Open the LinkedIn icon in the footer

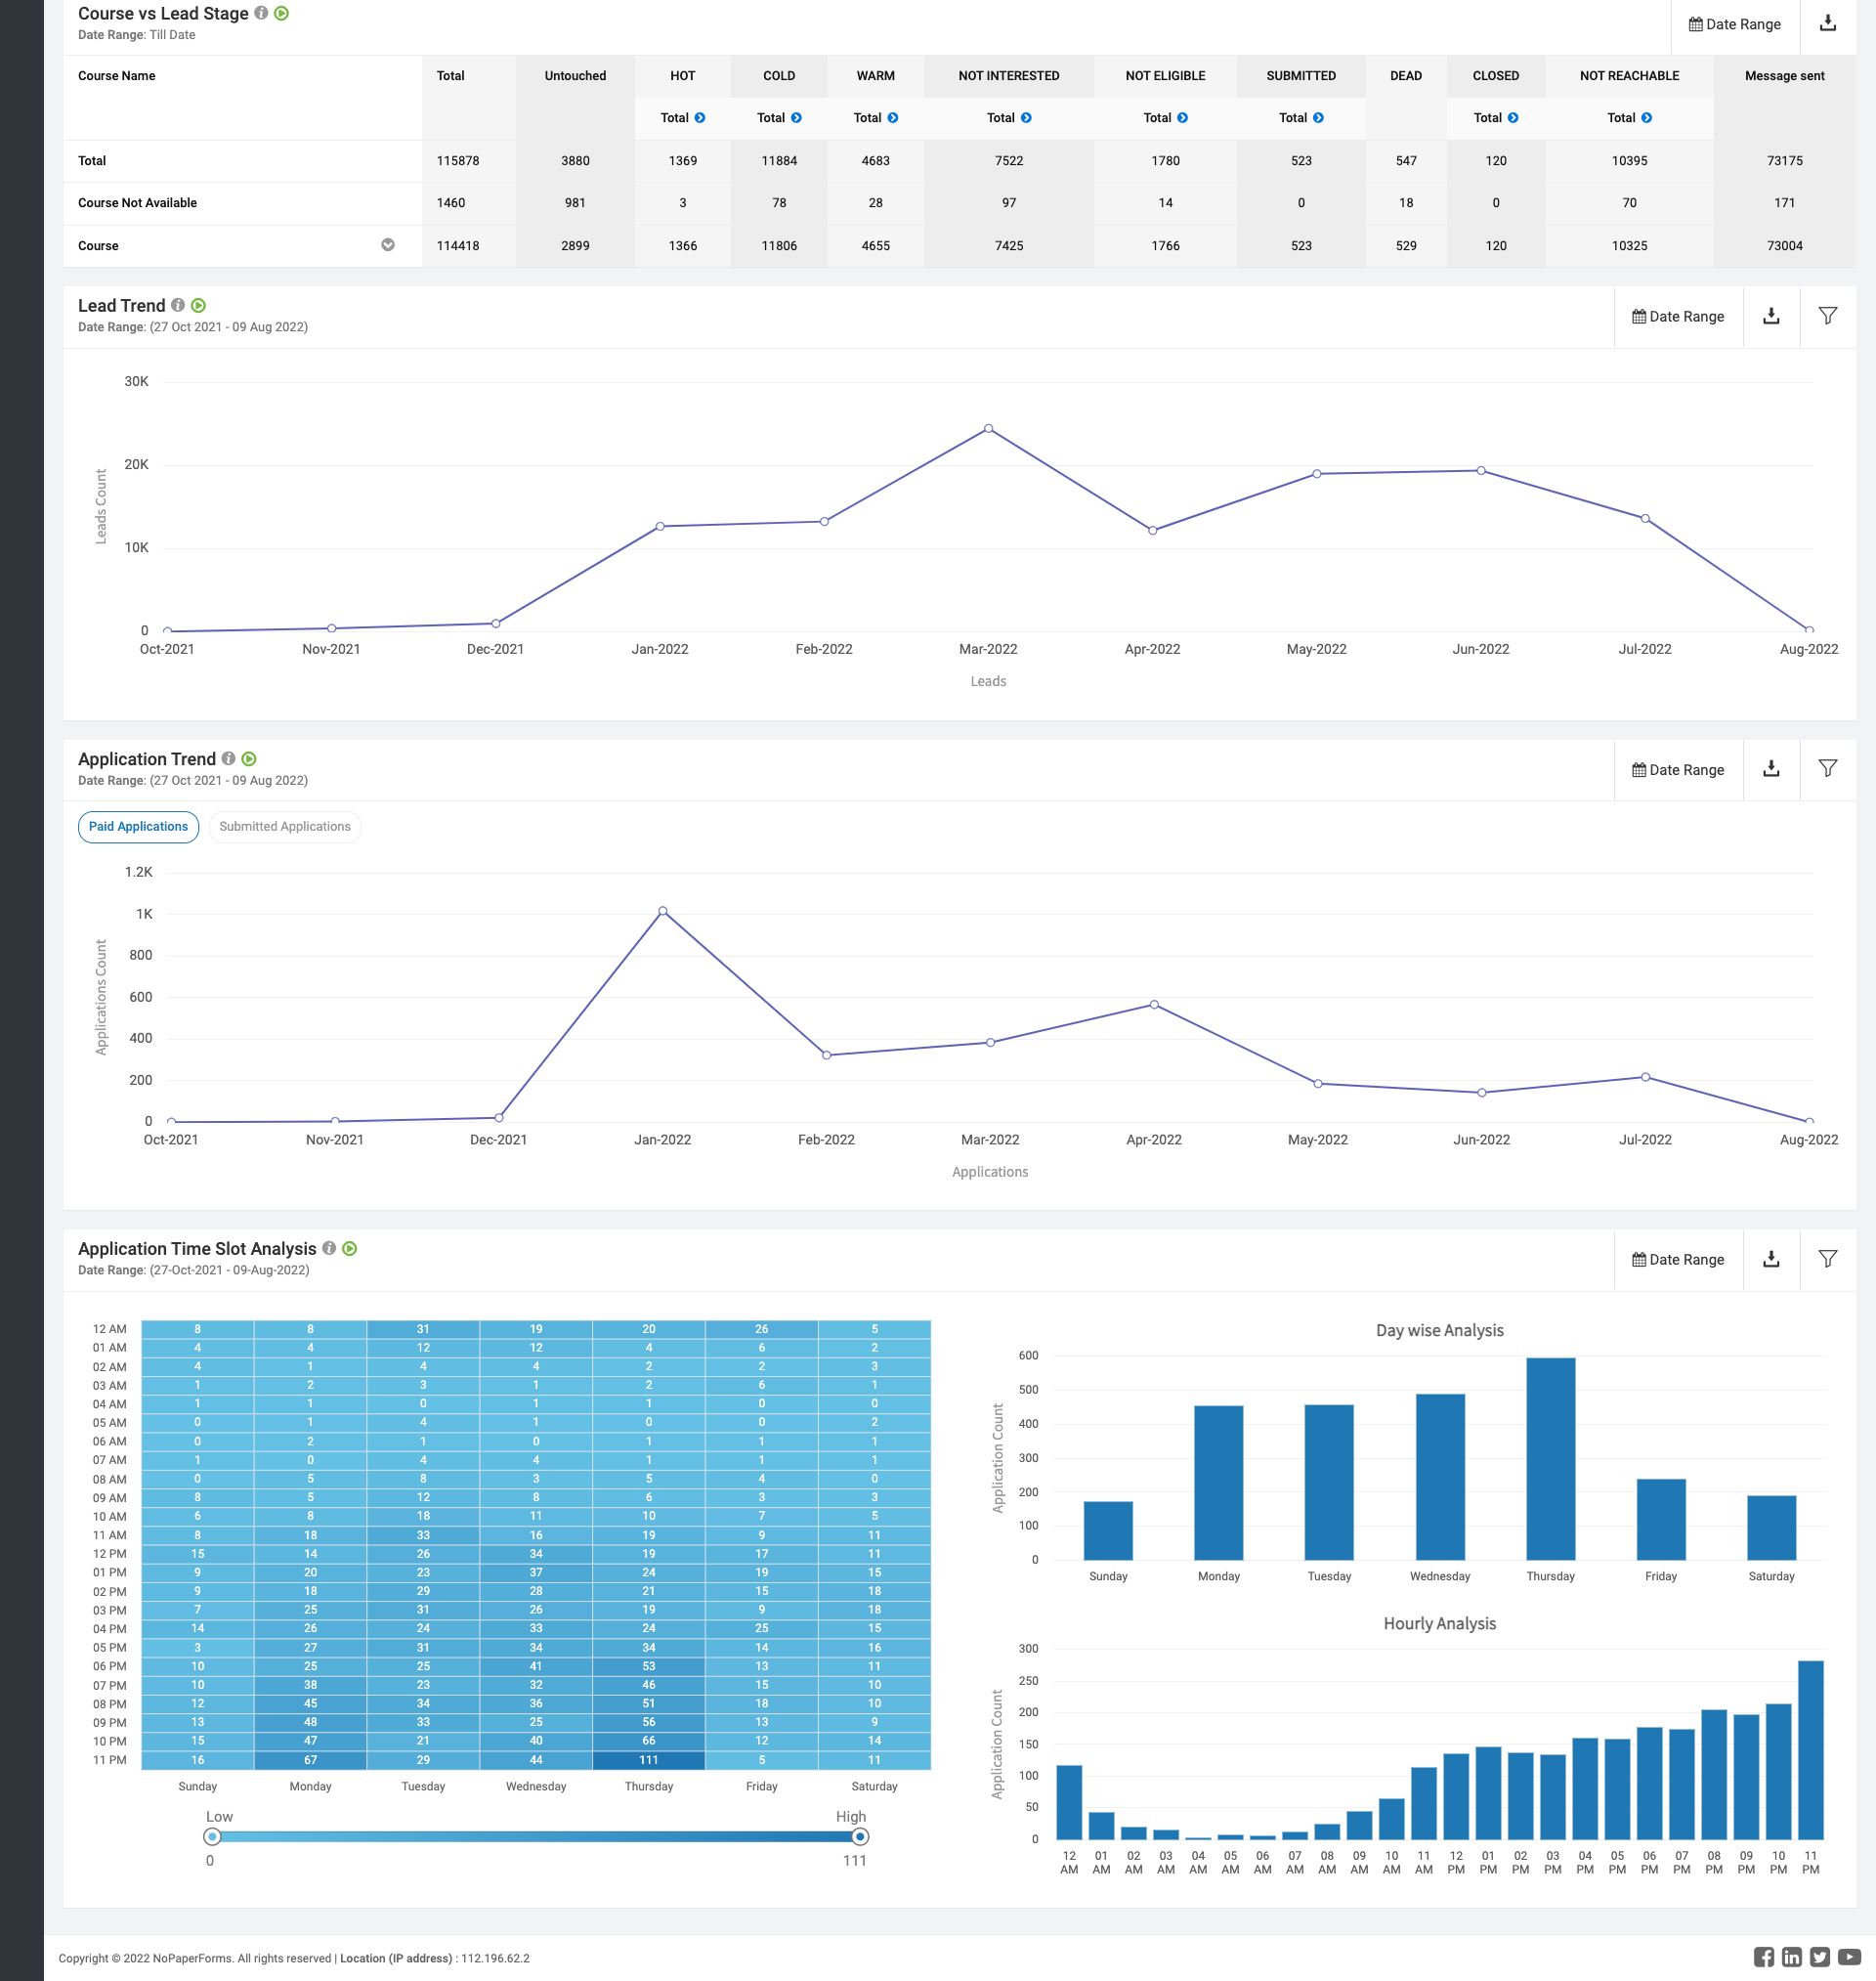[1791, 1957]
